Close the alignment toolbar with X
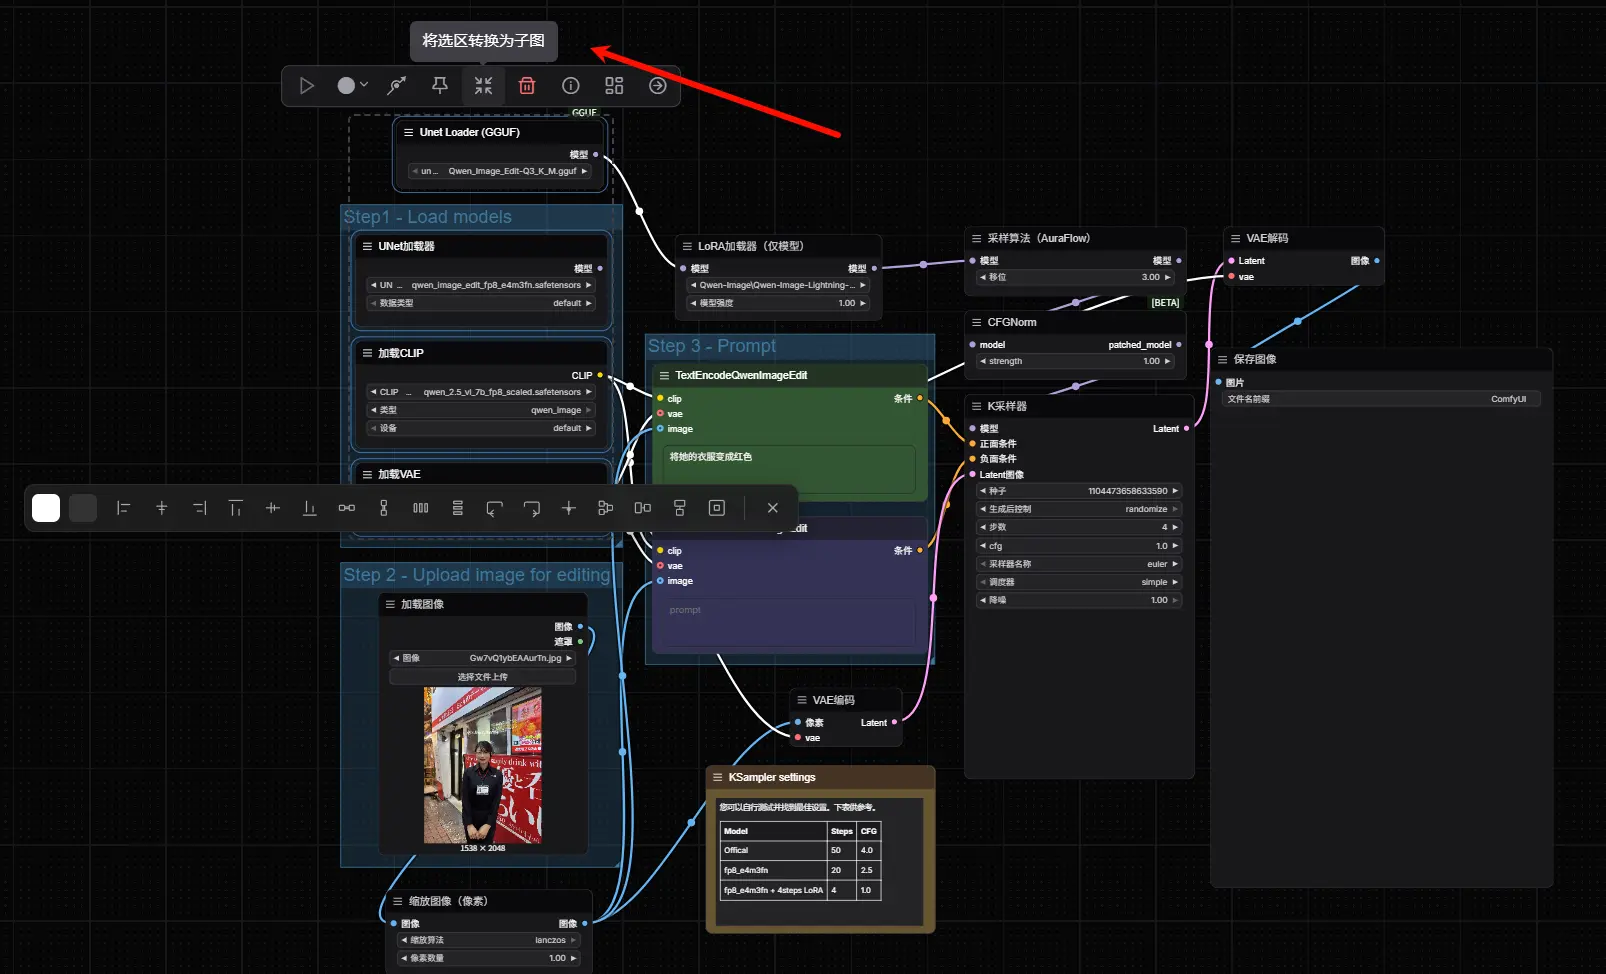 772,508
